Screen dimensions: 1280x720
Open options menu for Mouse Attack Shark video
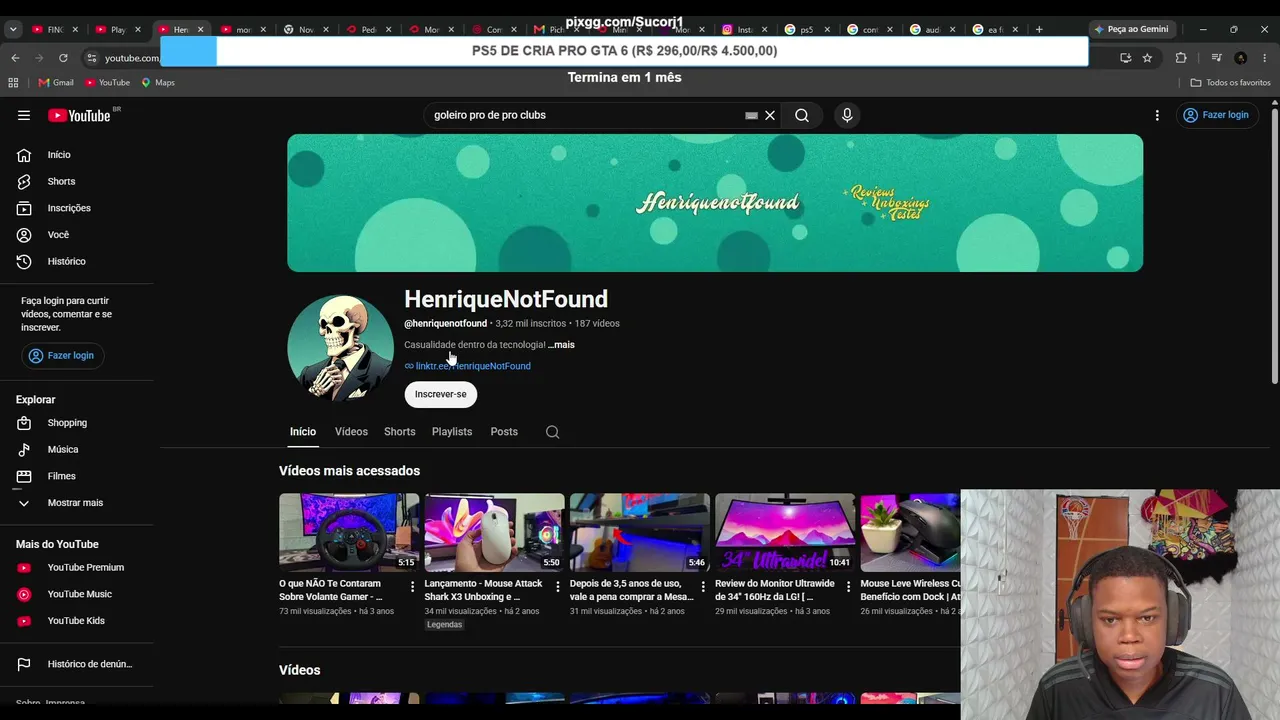(558, 587)
